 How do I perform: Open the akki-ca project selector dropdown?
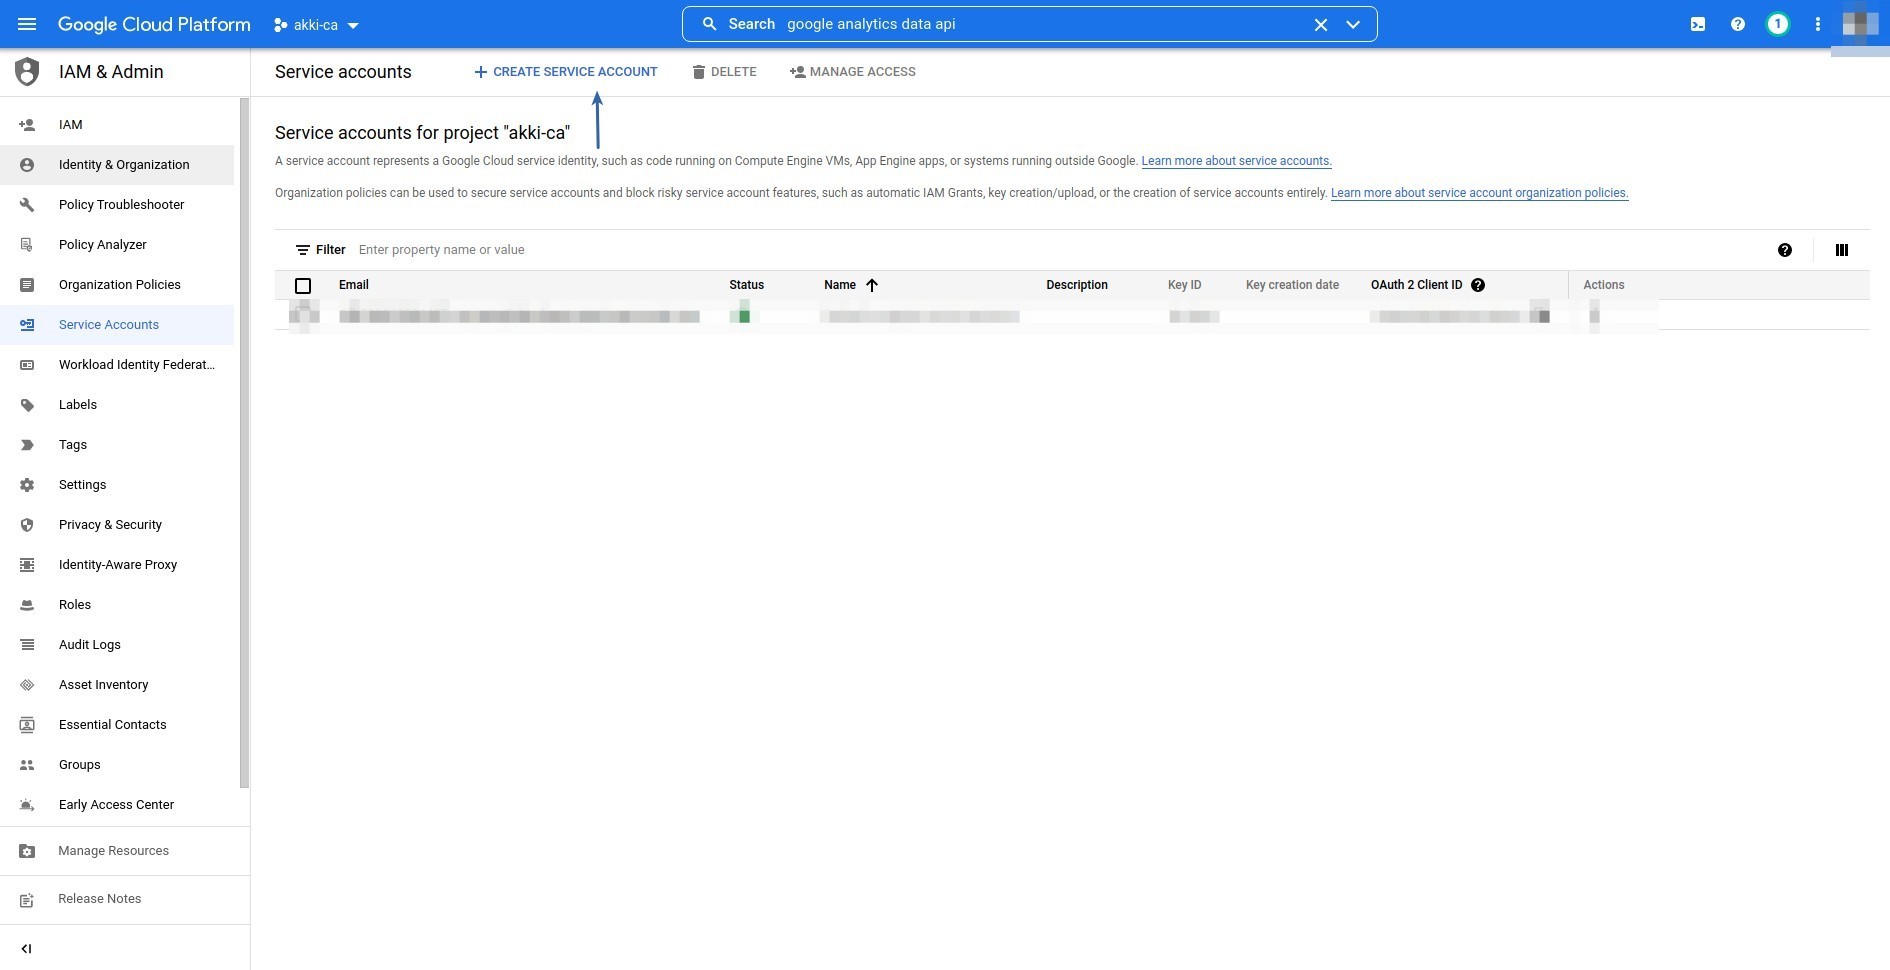pos(316,25)
